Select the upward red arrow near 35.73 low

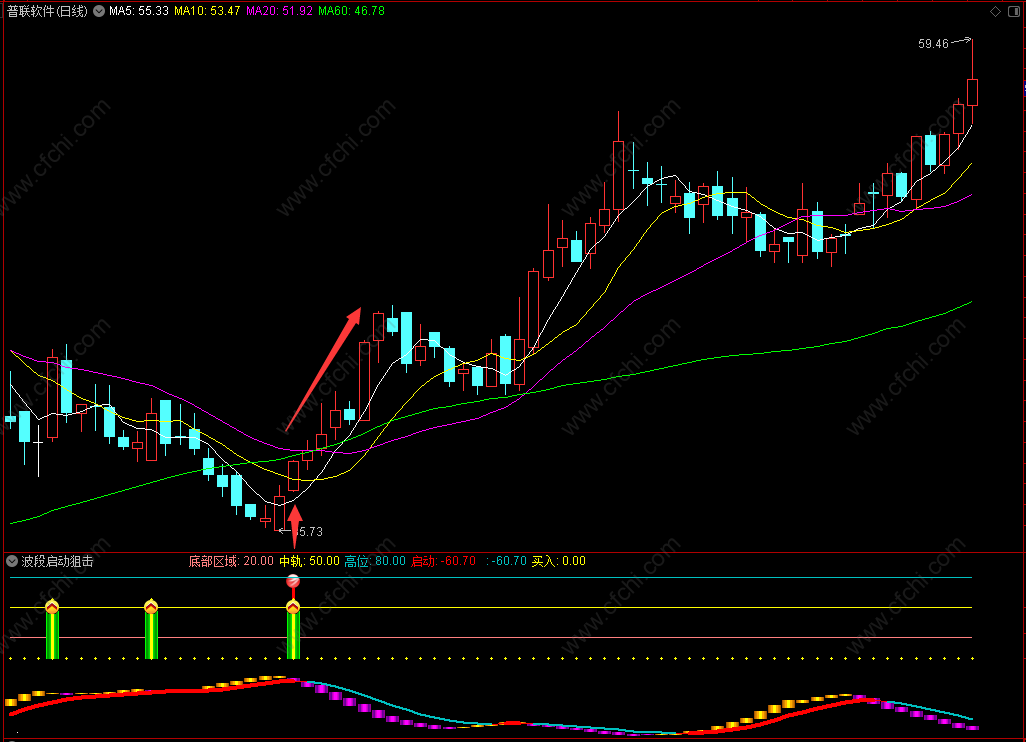[x=295, y=525]
